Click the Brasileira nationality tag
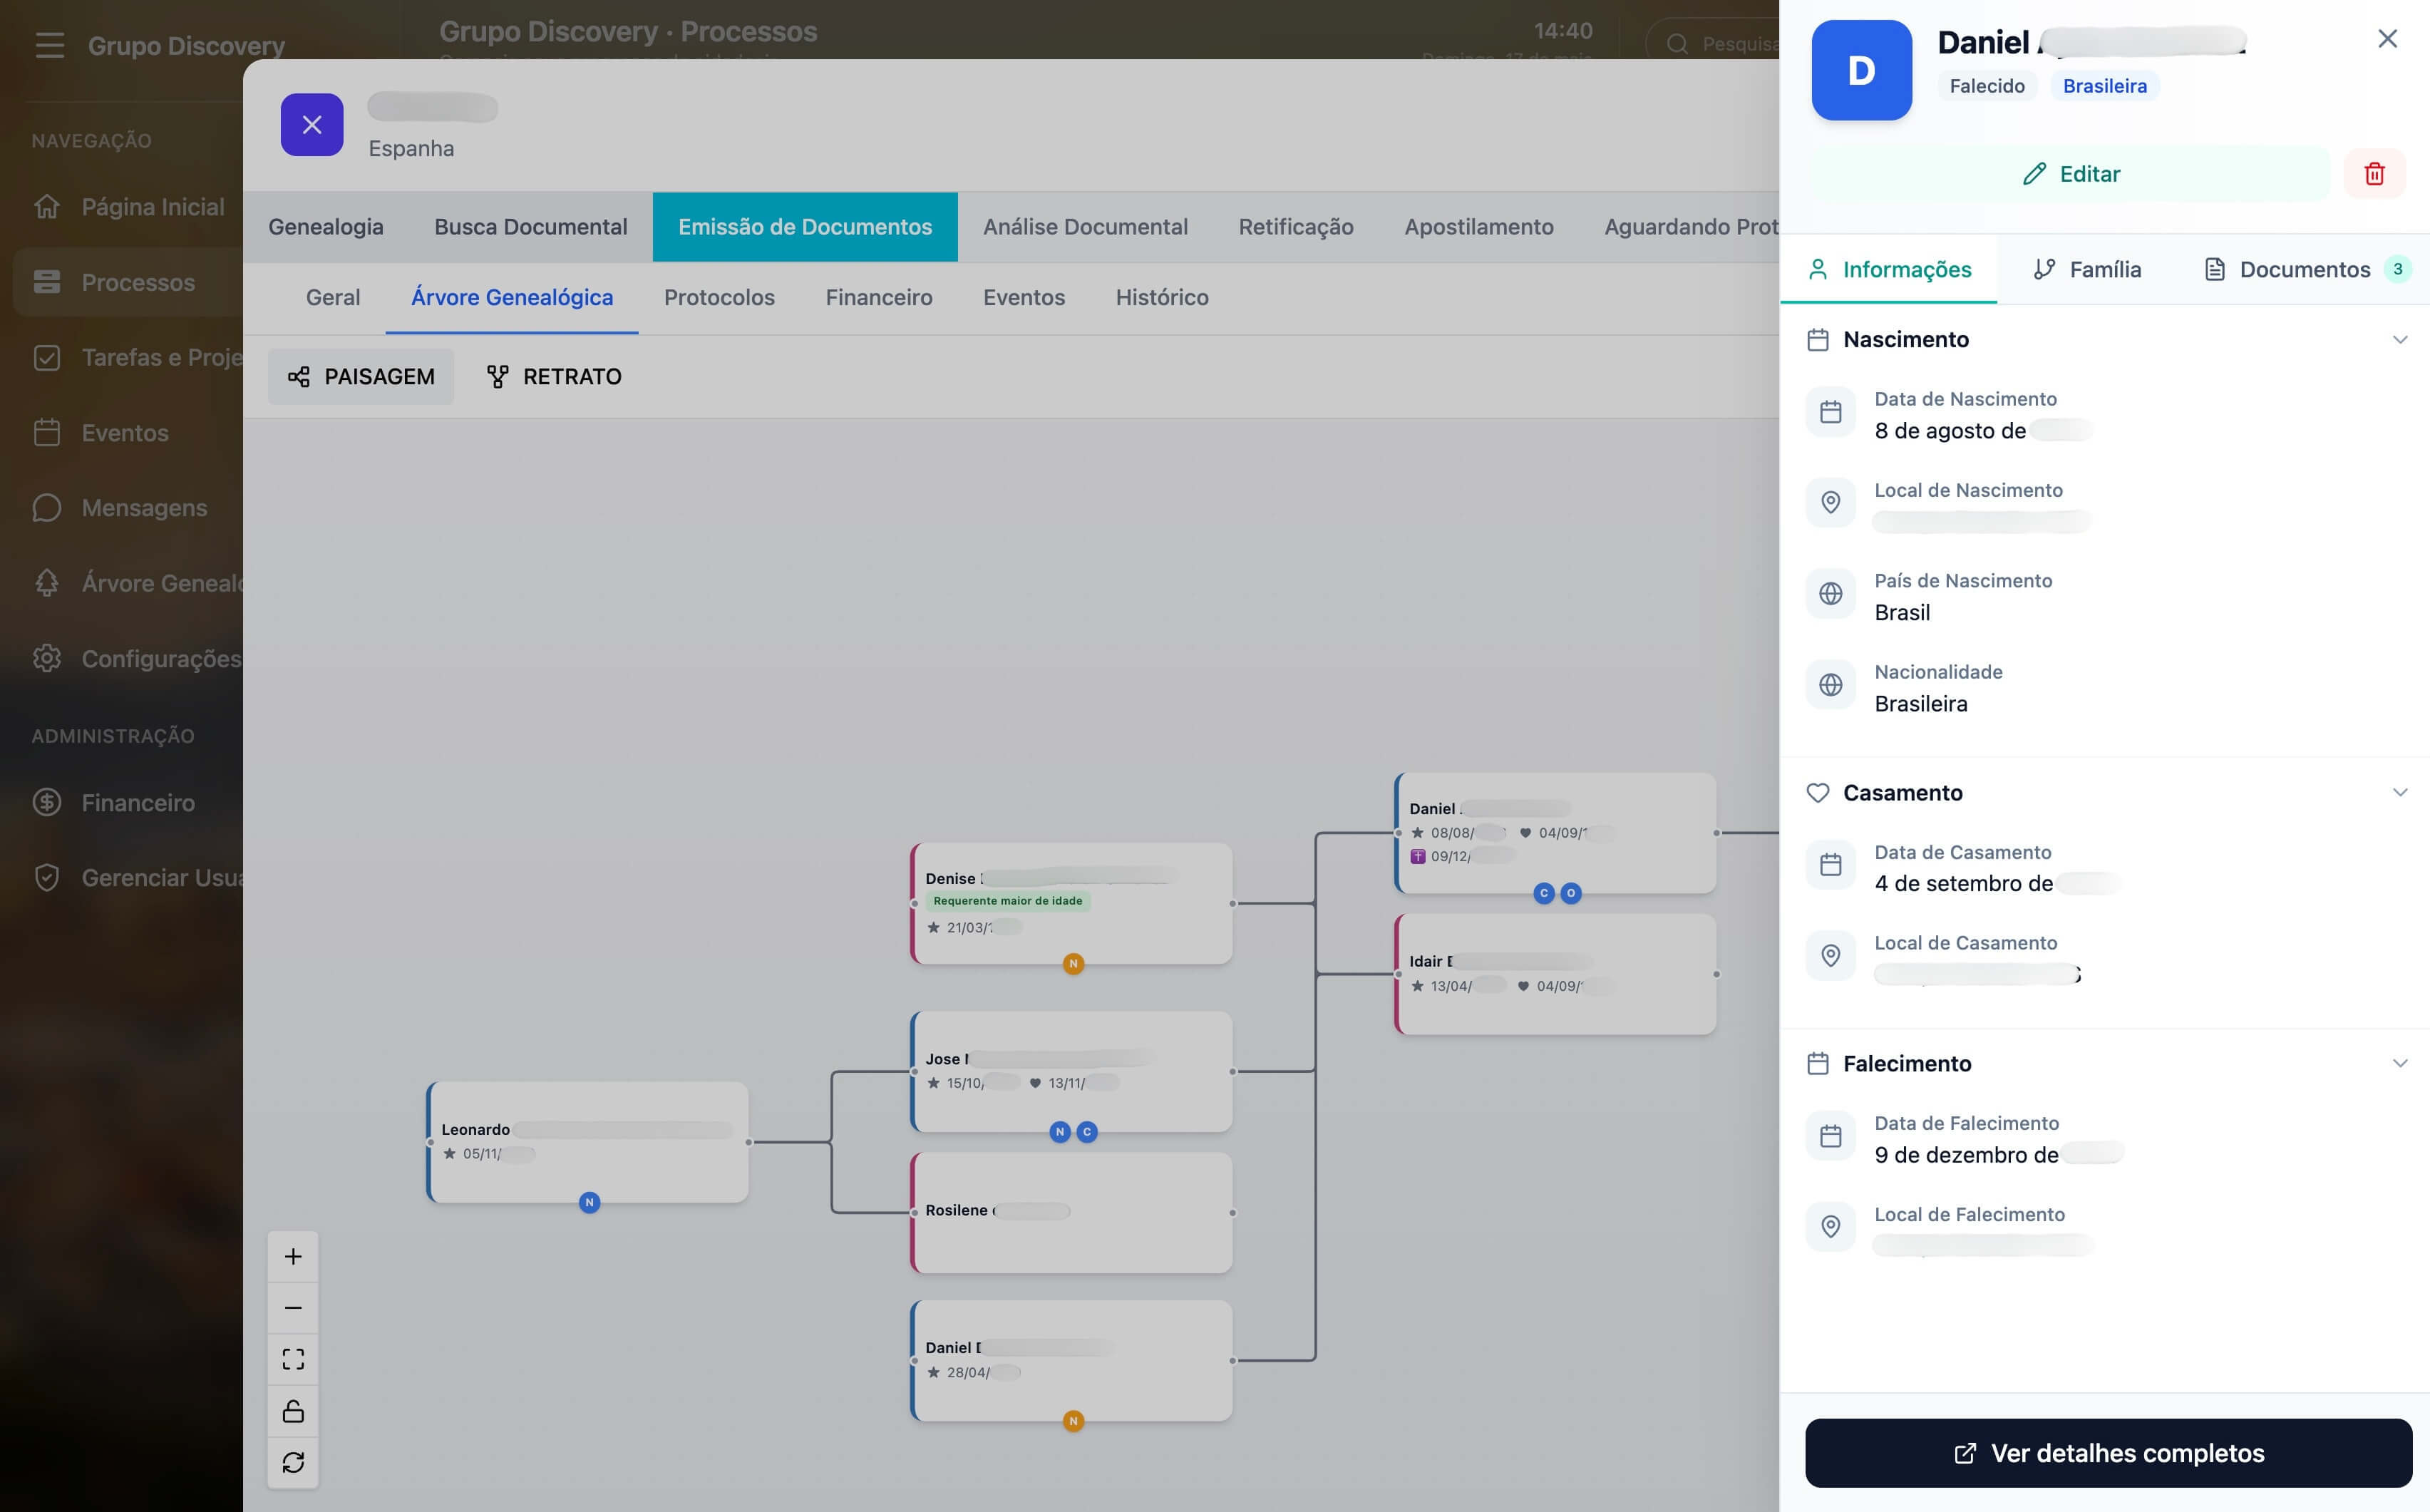The width and height of the screenshot is (2430, 1512). click(2105, 86)
